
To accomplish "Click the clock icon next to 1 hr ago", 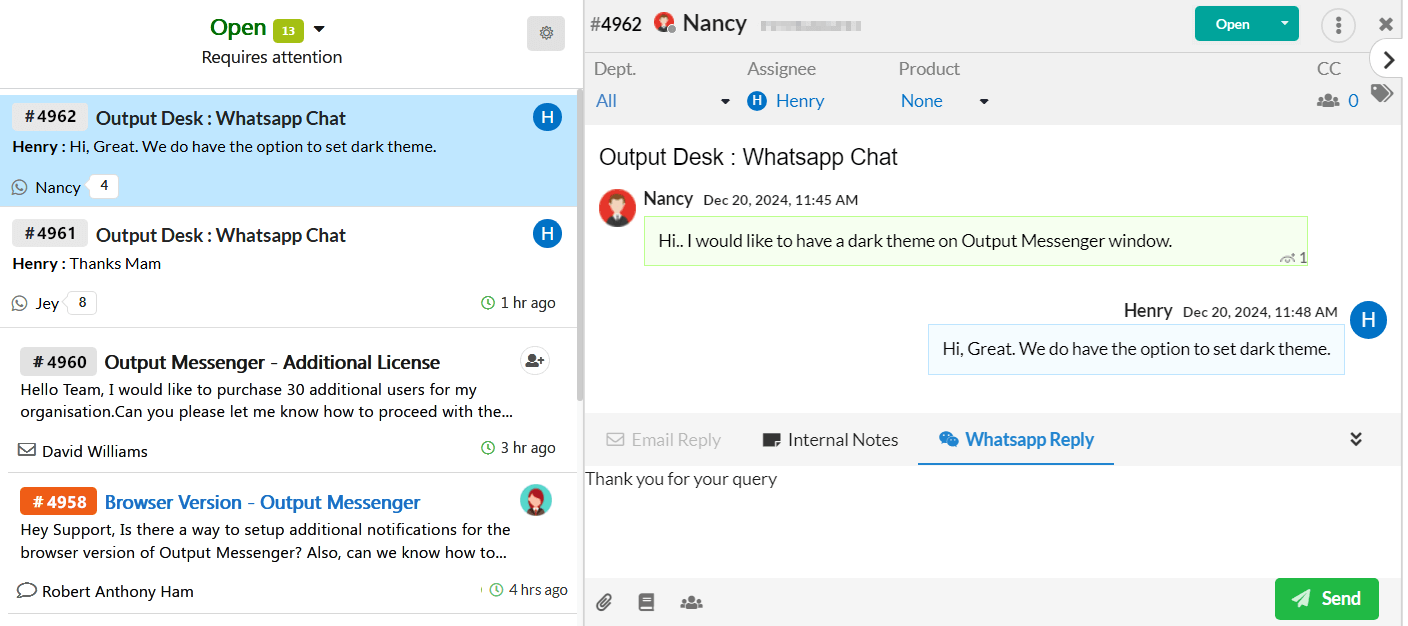I will 488,303.
